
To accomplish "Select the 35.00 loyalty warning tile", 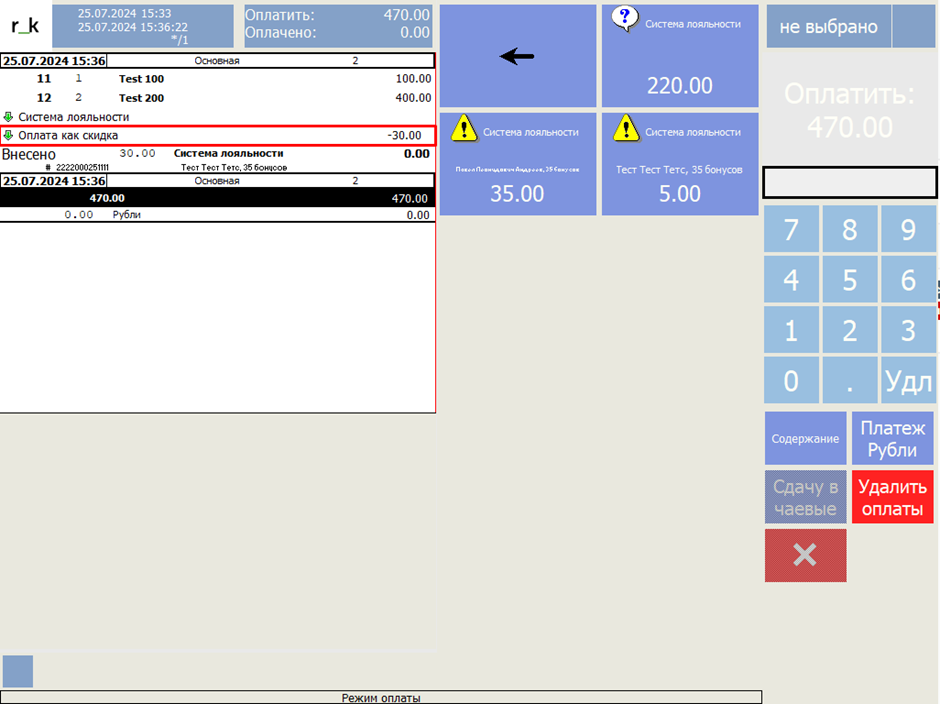I will coord(517,164).
